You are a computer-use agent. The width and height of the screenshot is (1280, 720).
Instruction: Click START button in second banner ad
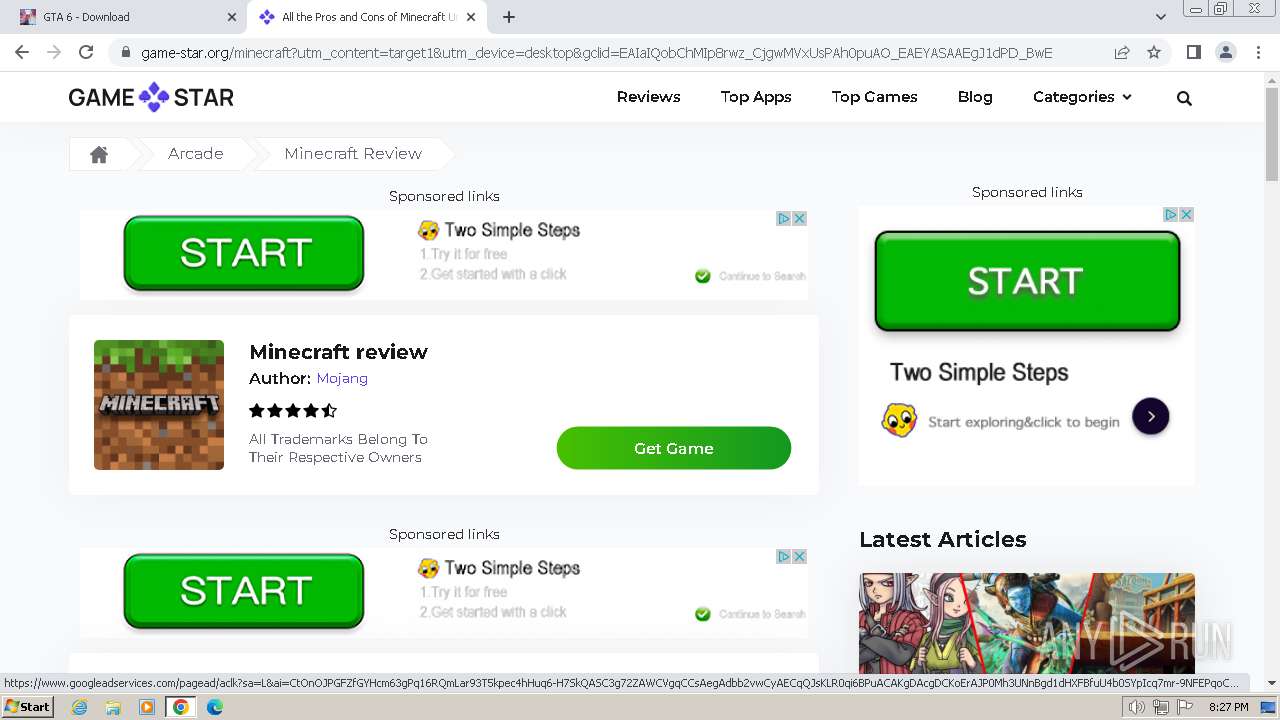(243, 591)
